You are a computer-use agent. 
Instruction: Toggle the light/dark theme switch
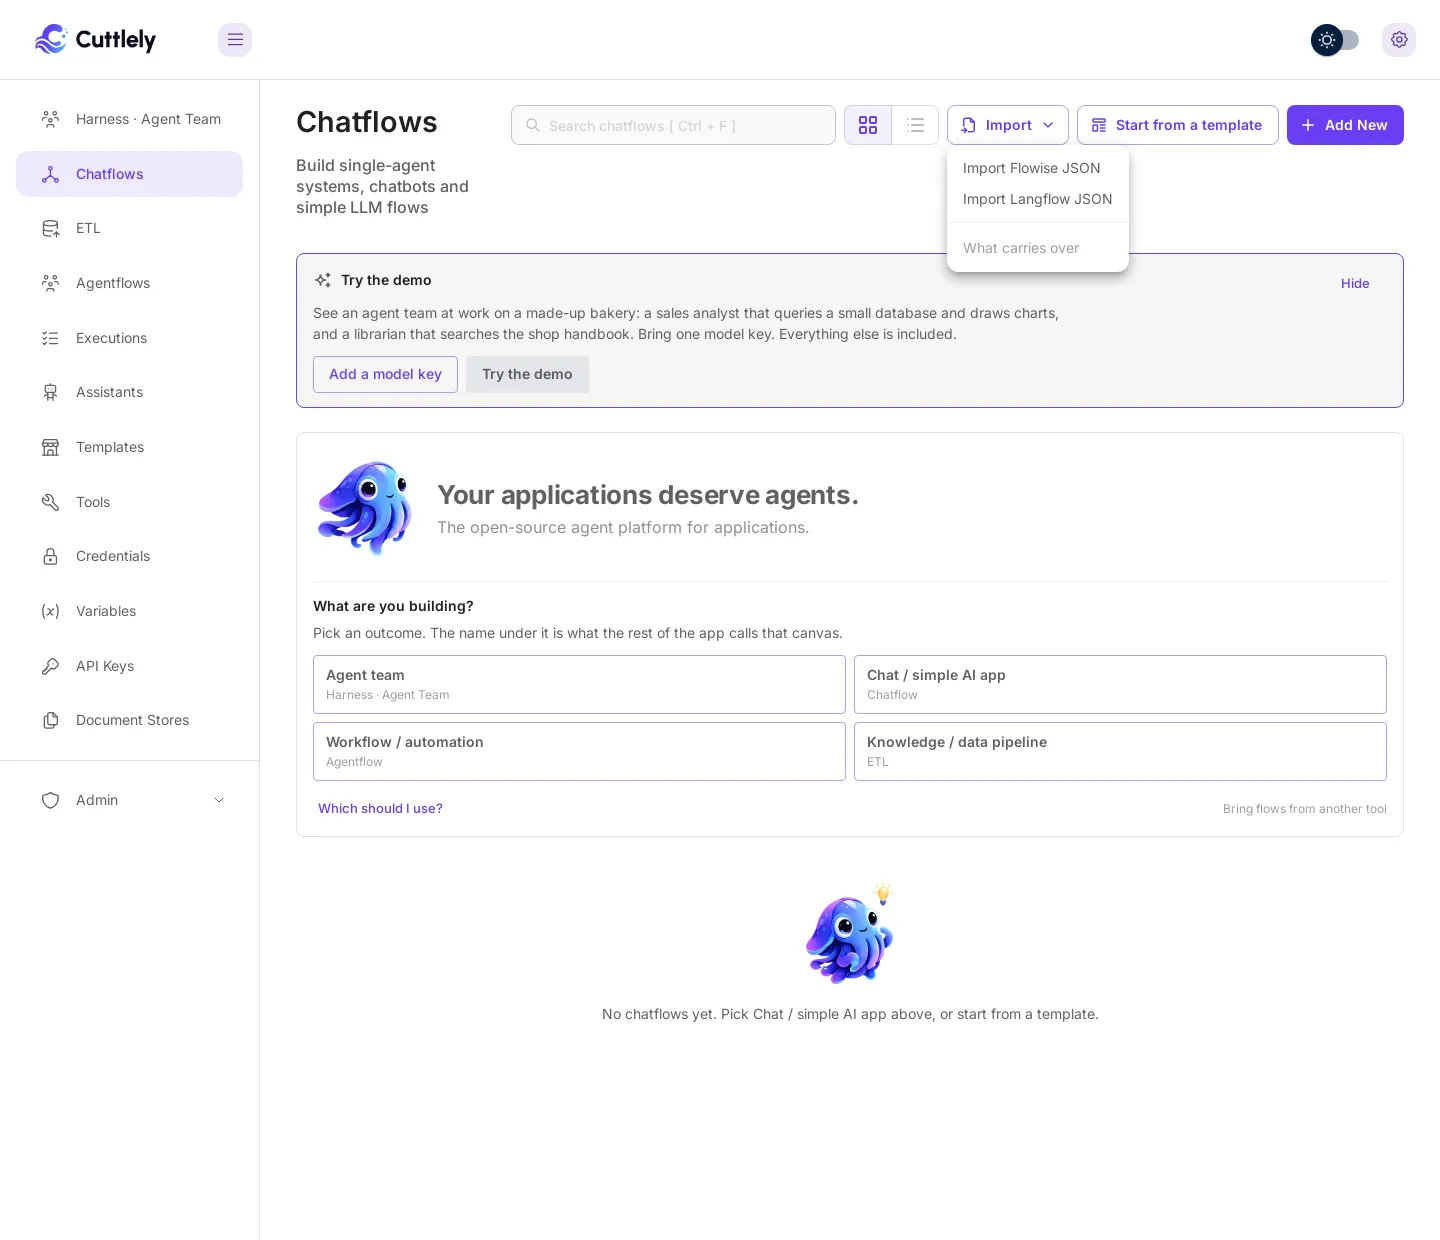pyautogui.click(x=1335, y=40)
